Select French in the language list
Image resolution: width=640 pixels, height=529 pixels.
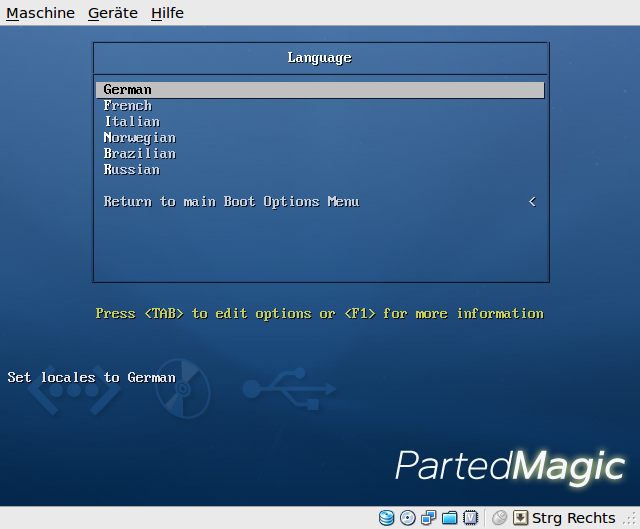(128, 106)
